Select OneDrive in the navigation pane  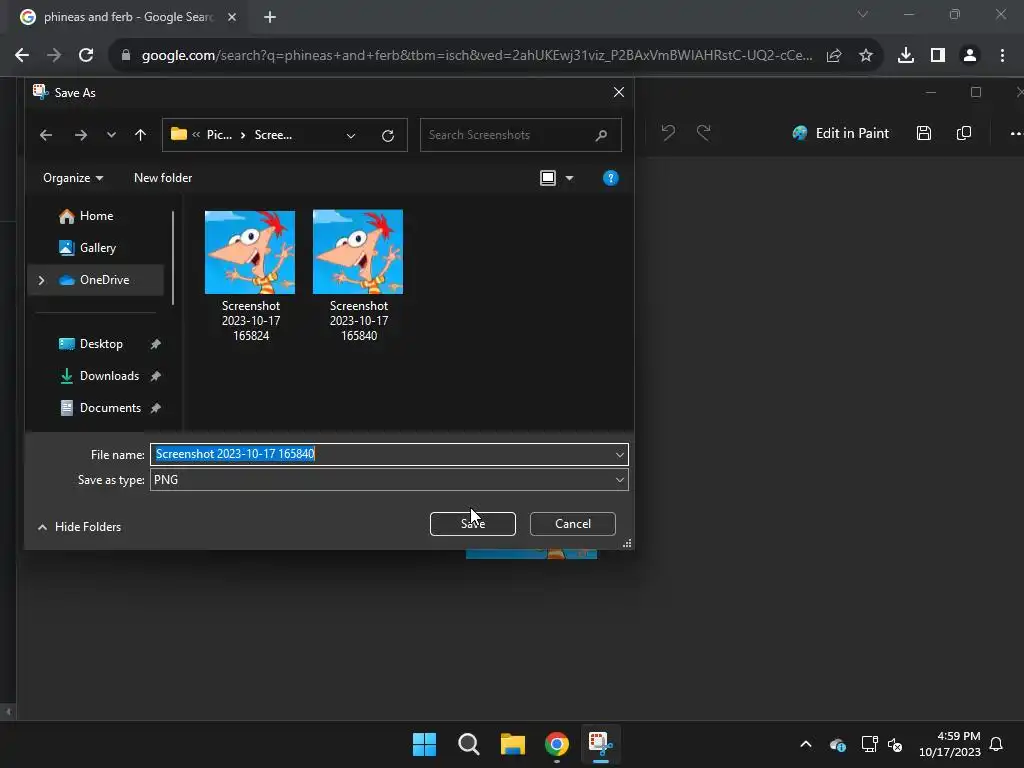[x=95, y=280]
